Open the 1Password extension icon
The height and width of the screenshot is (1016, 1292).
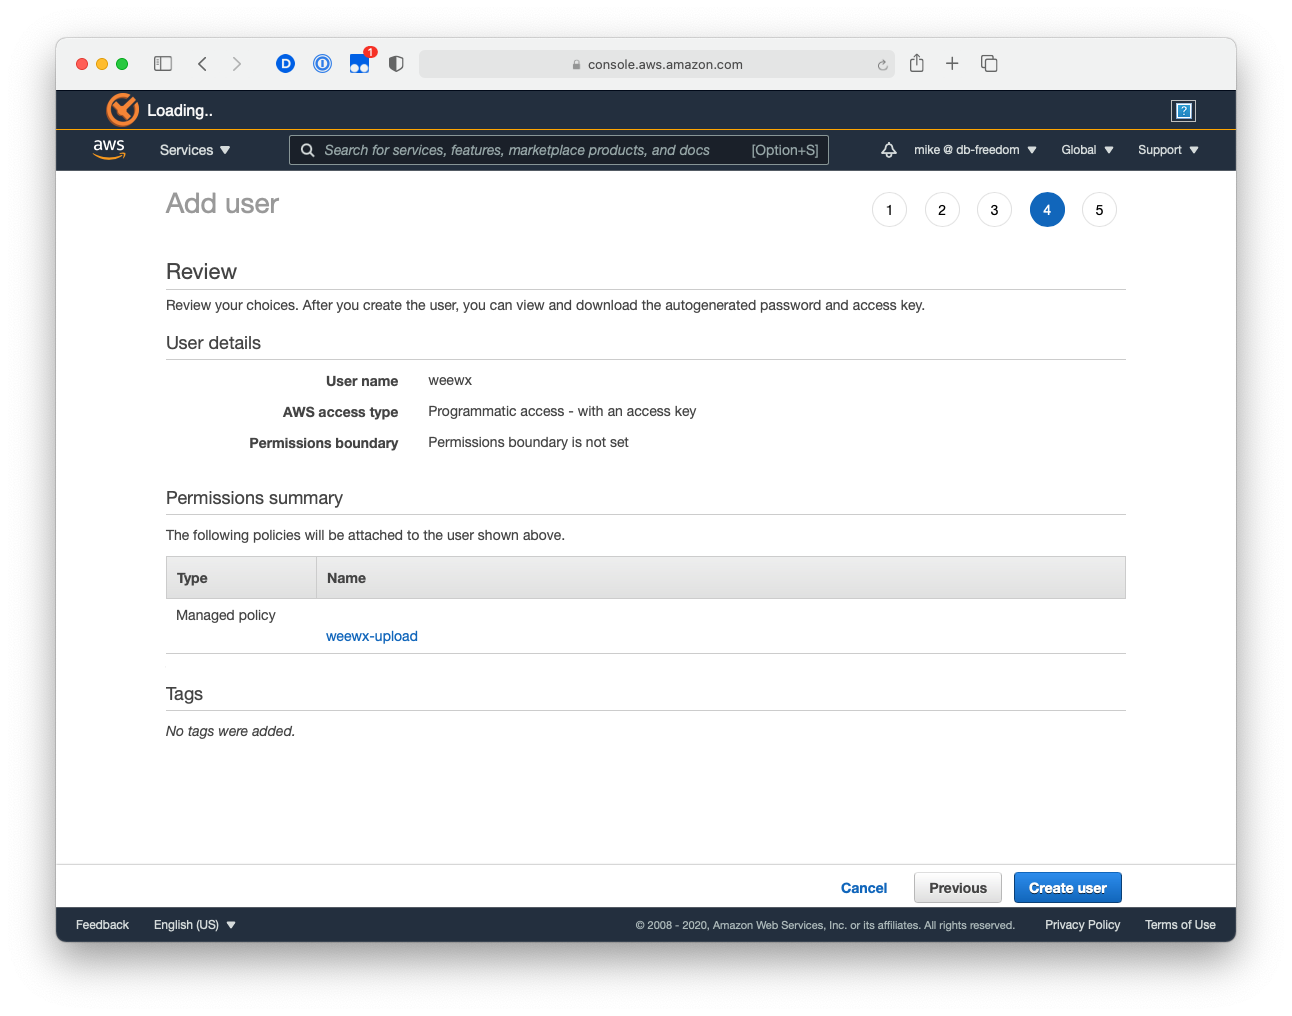(322, 64)
